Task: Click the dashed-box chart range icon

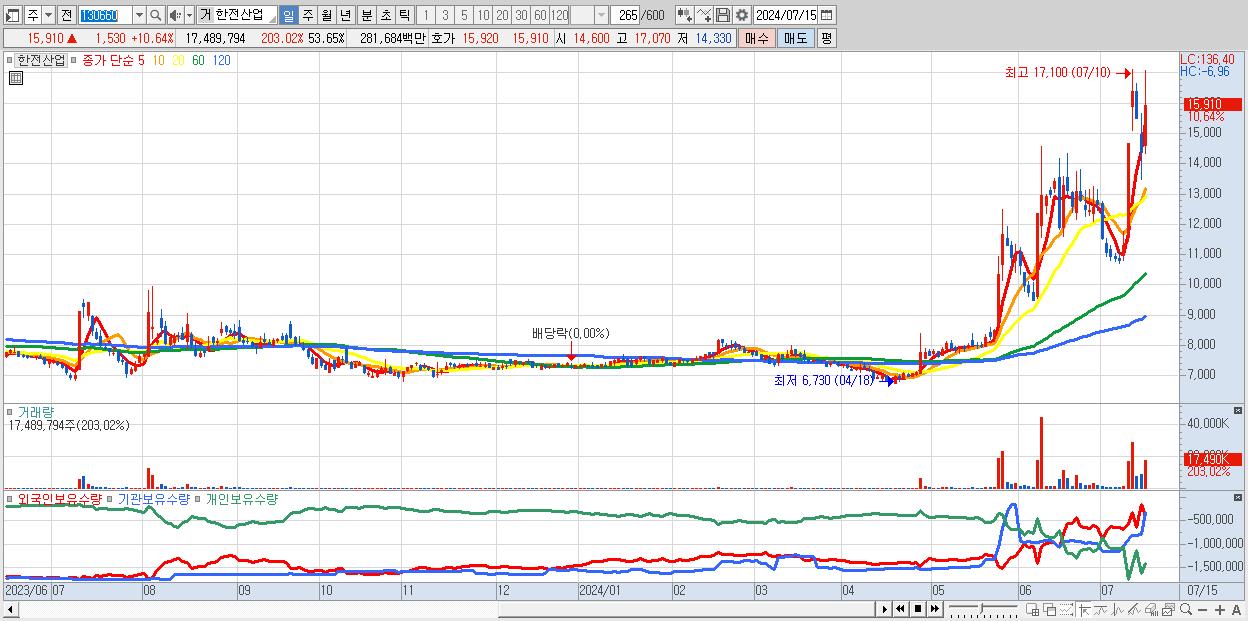Action: tap(1066, 609)
